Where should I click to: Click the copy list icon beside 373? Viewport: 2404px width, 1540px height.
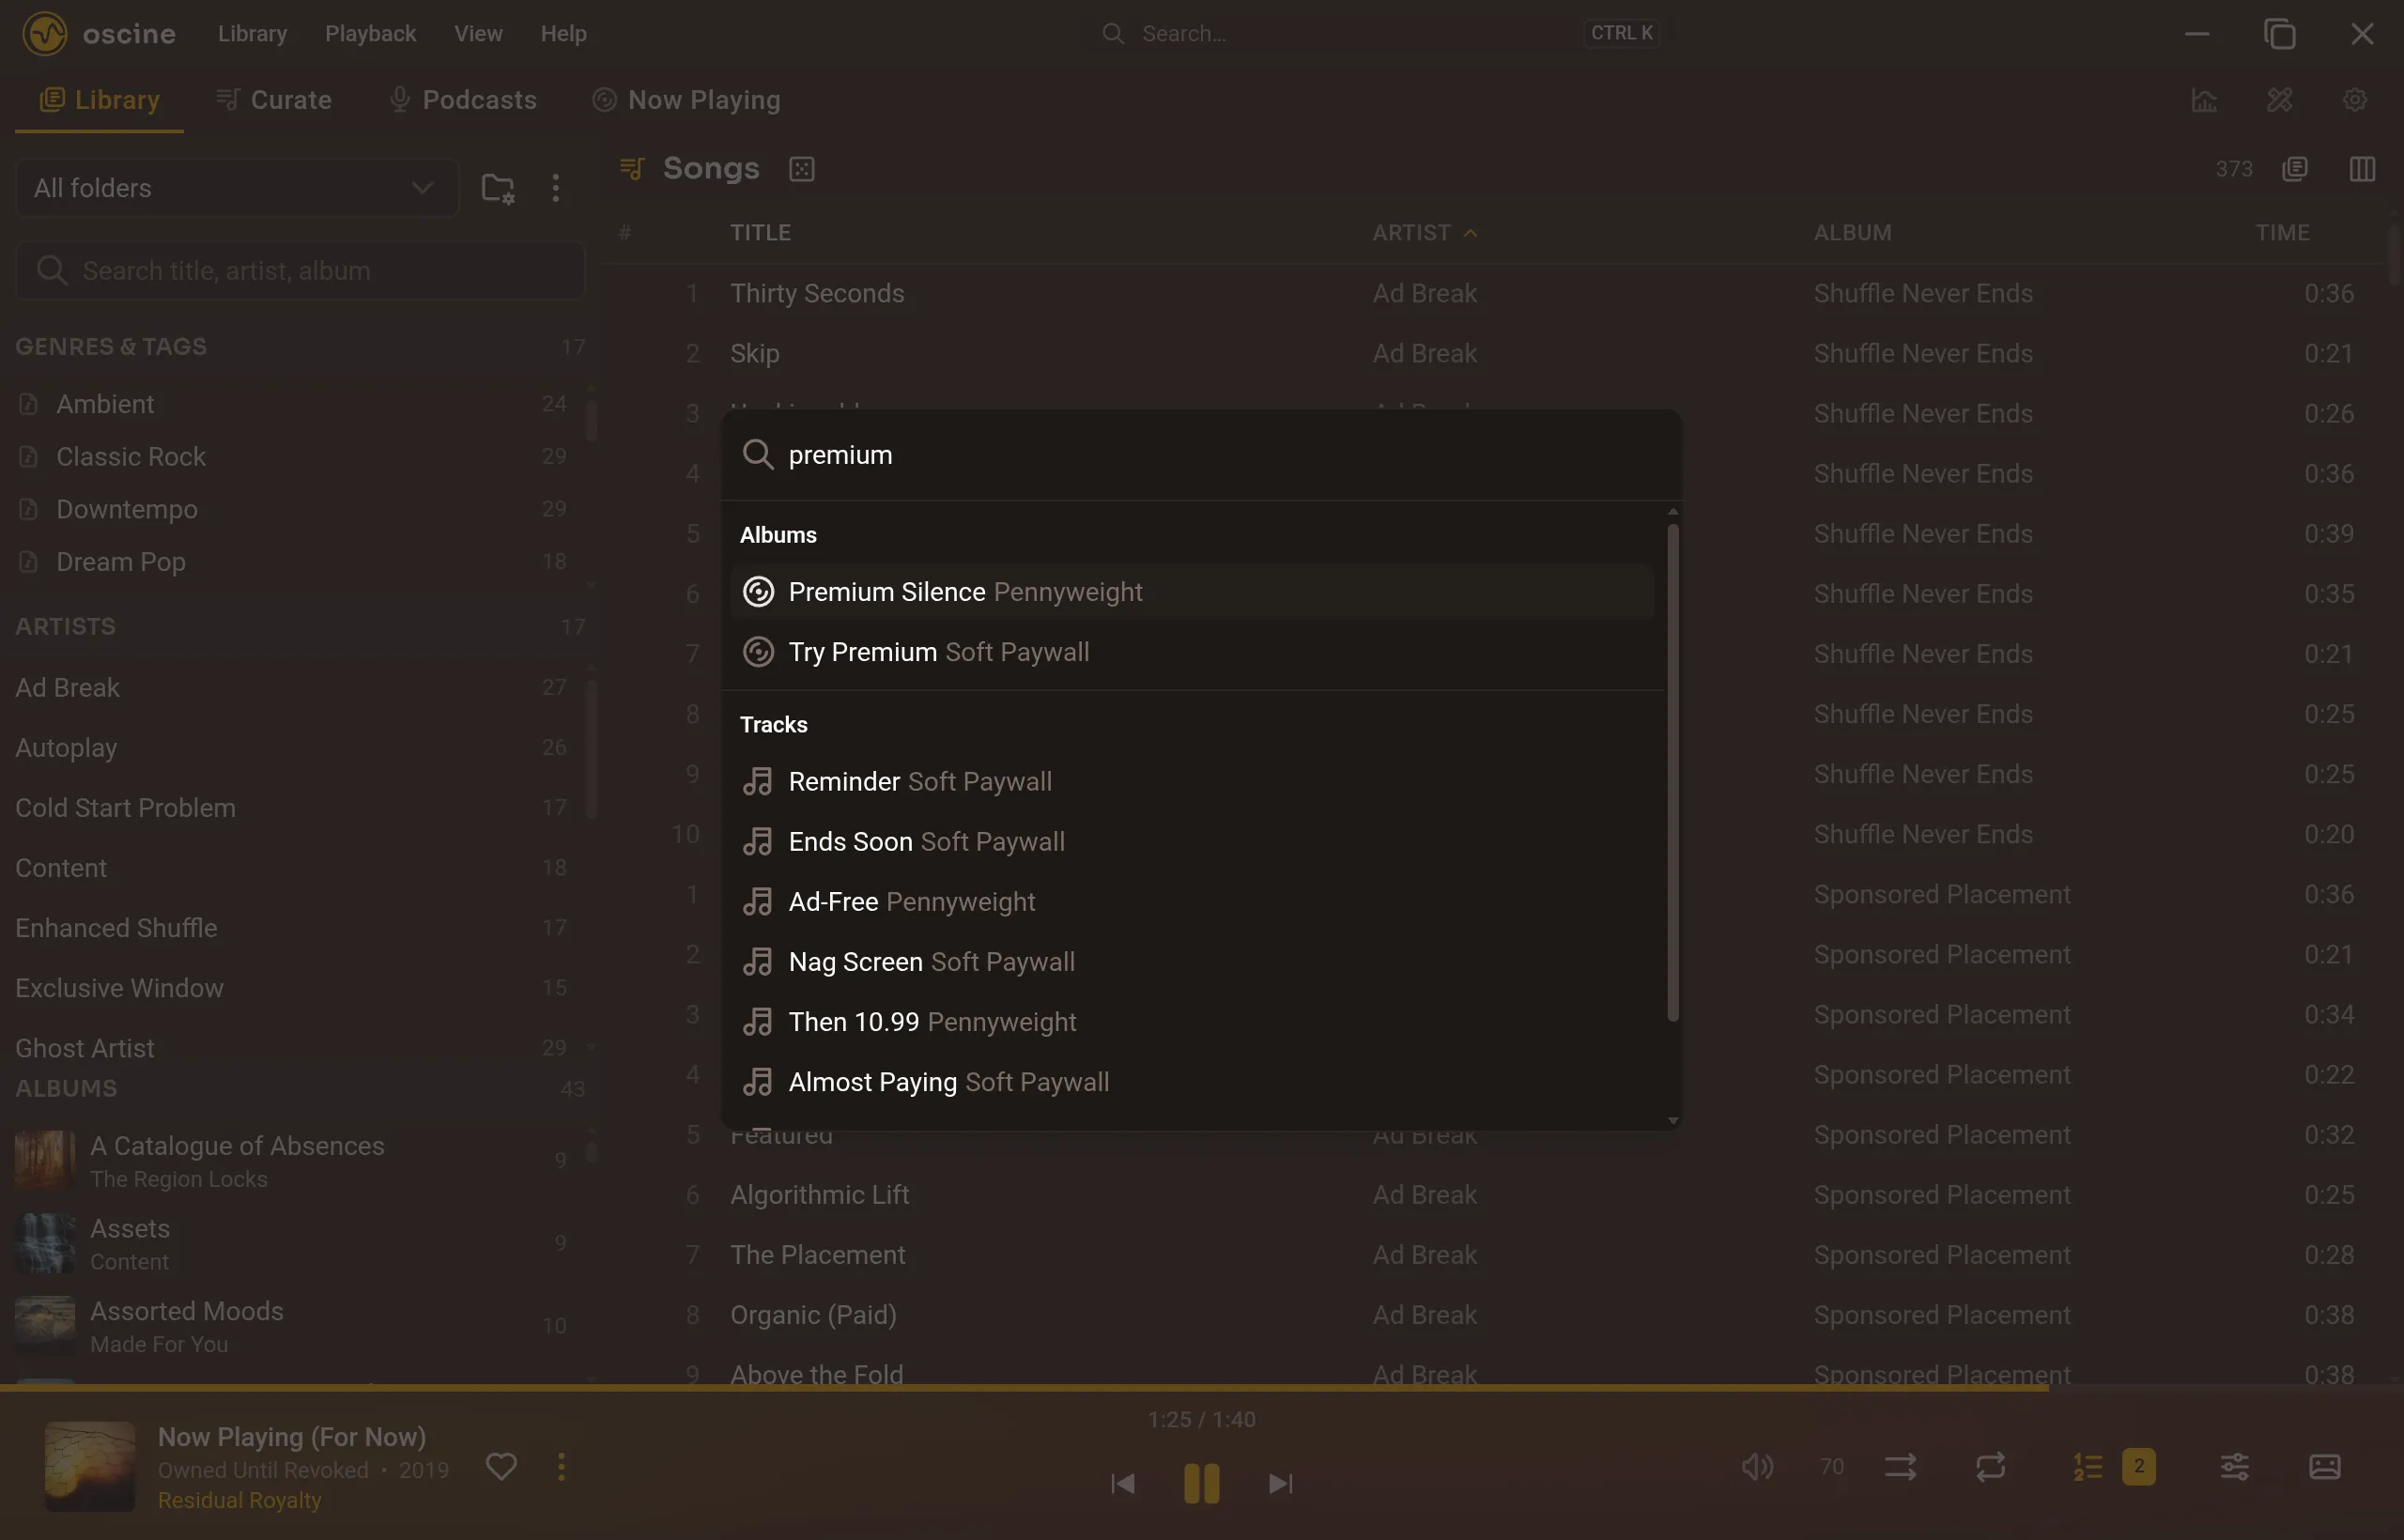2294,169
